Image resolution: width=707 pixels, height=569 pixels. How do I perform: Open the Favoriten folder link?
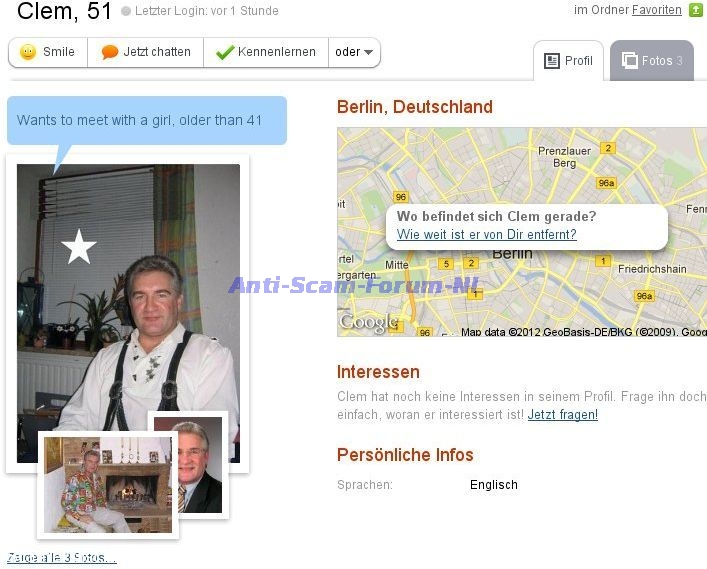pyautogui.click(x=656, y=10)
